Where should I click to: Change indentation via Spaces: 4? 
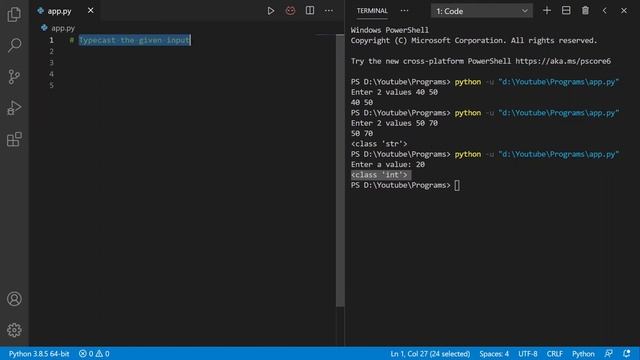[494, 354]
